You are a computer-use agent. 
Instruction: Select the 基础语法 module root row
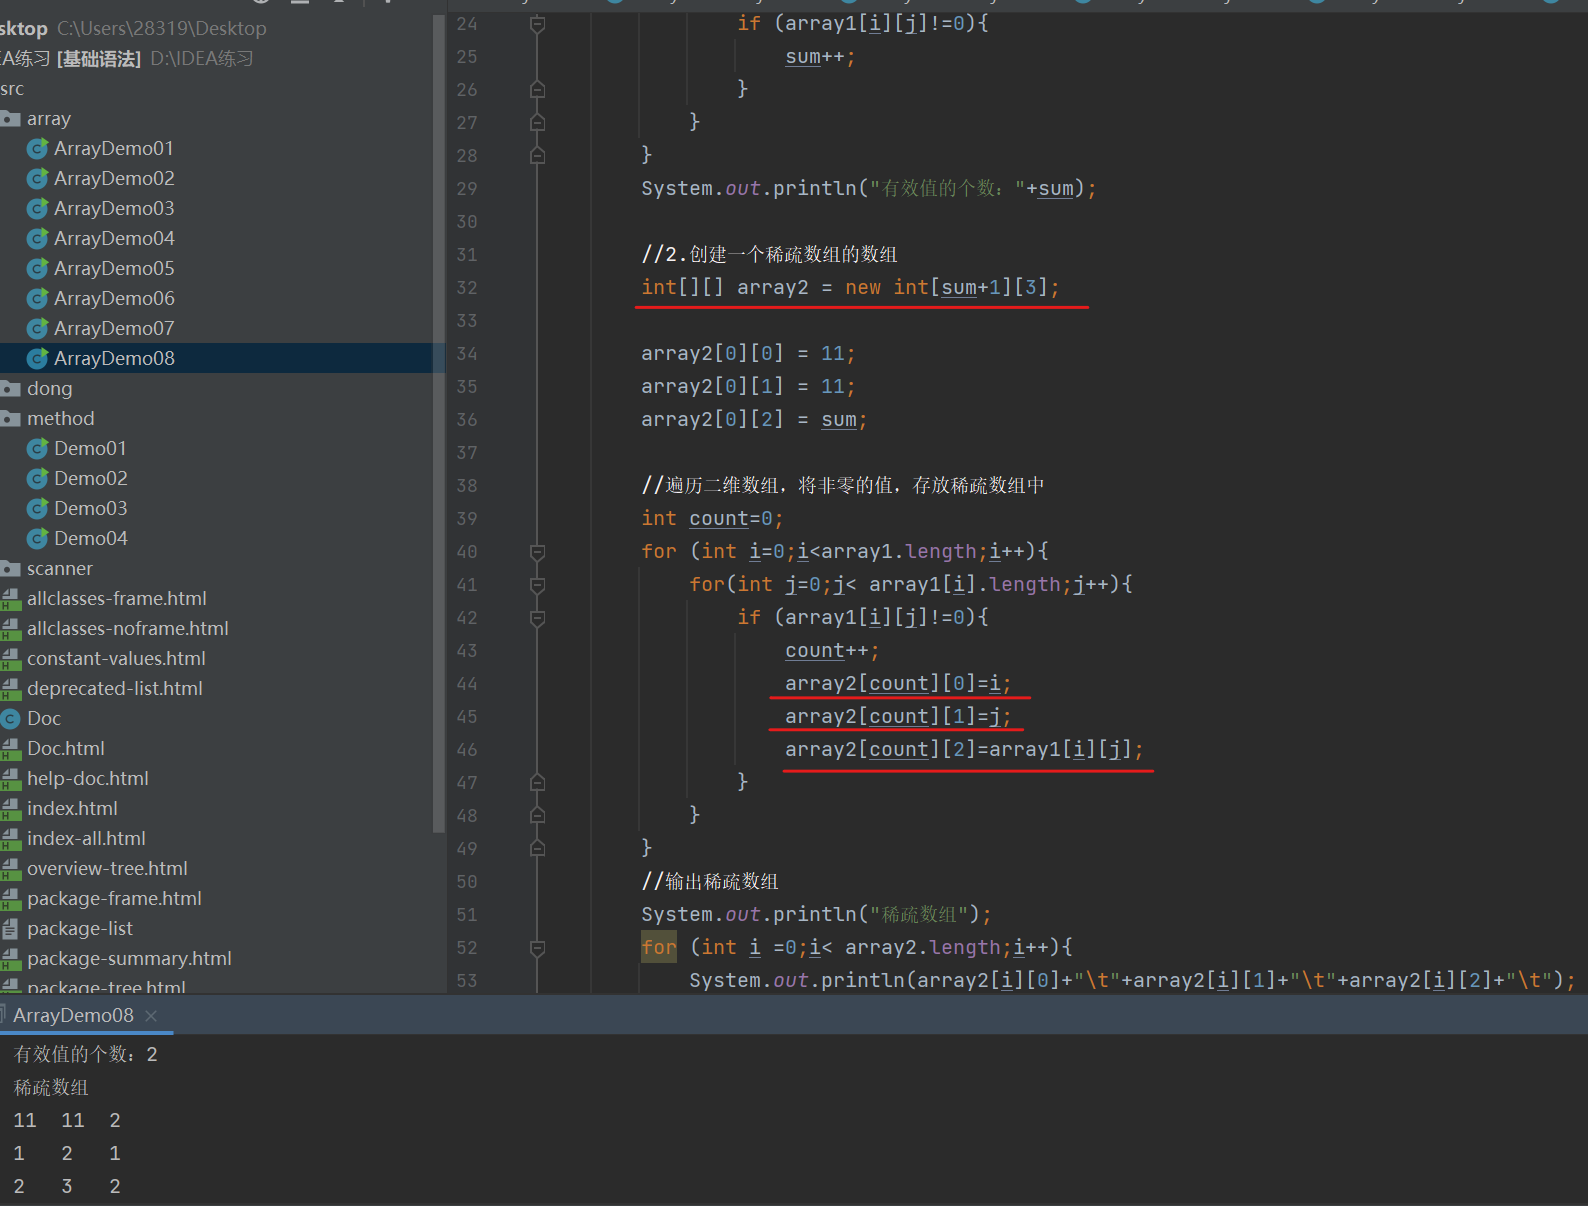tap(126, 59)
